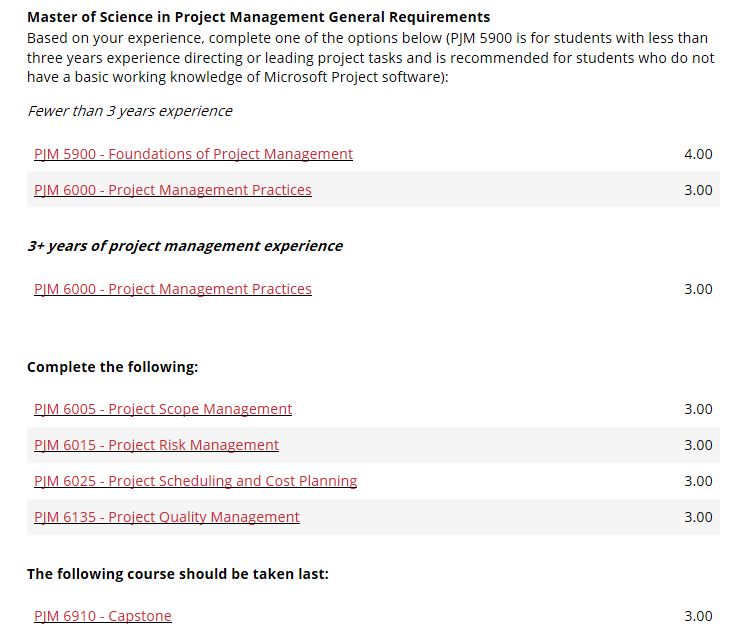The height and width of the screenshot is (636, 750).
Task: Open the PJM 6910 Capstone course link
Action: coord(103,616)
